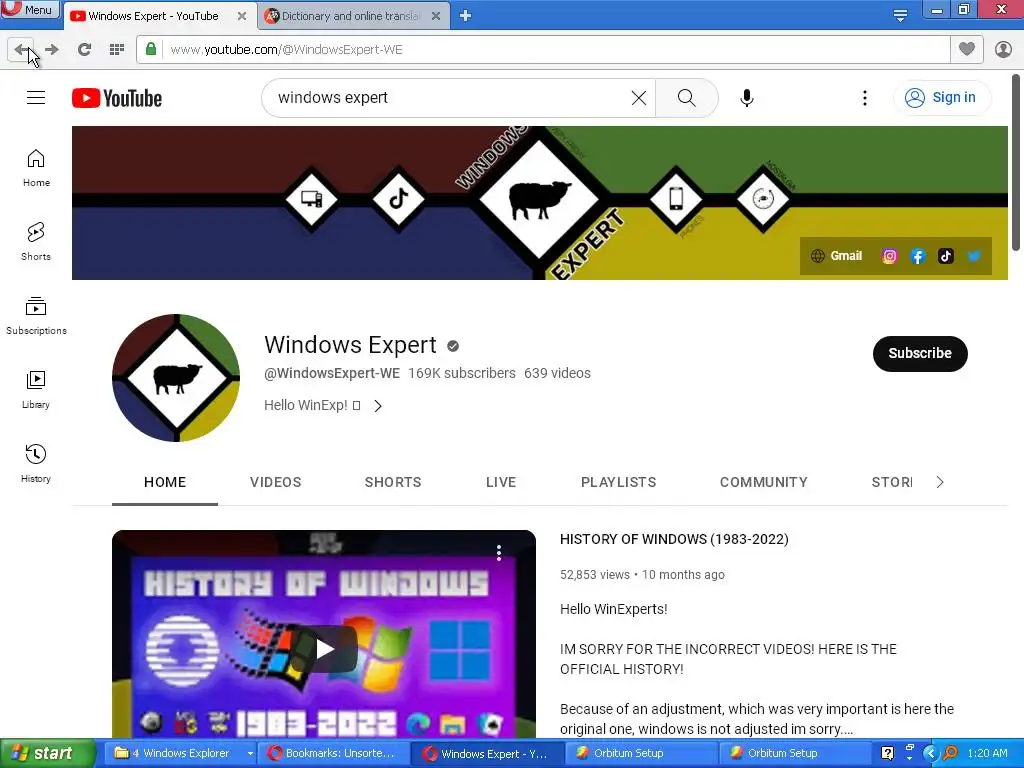Open HISTORY OF WINDOWS (1983-2022) title link

pyautogui.click(x=674, y=539)
